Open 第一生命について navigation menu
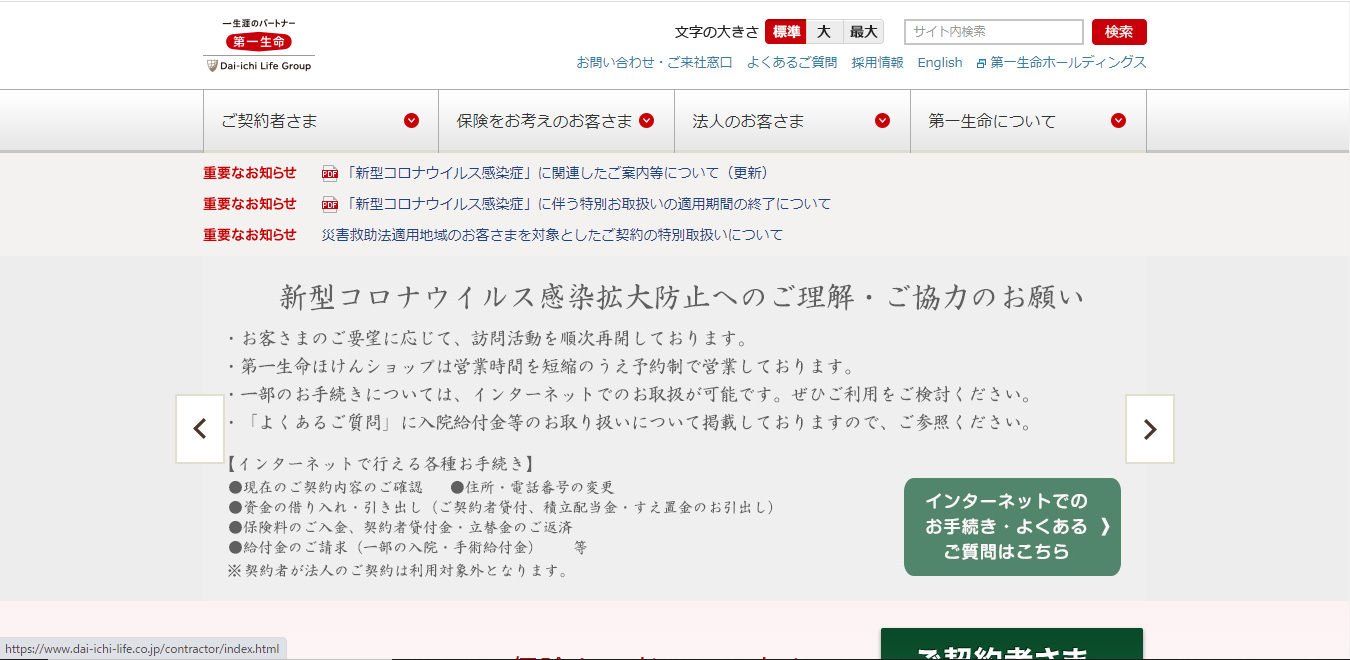This screenshot has width=1350, height=660. [x=1029, y=121]
